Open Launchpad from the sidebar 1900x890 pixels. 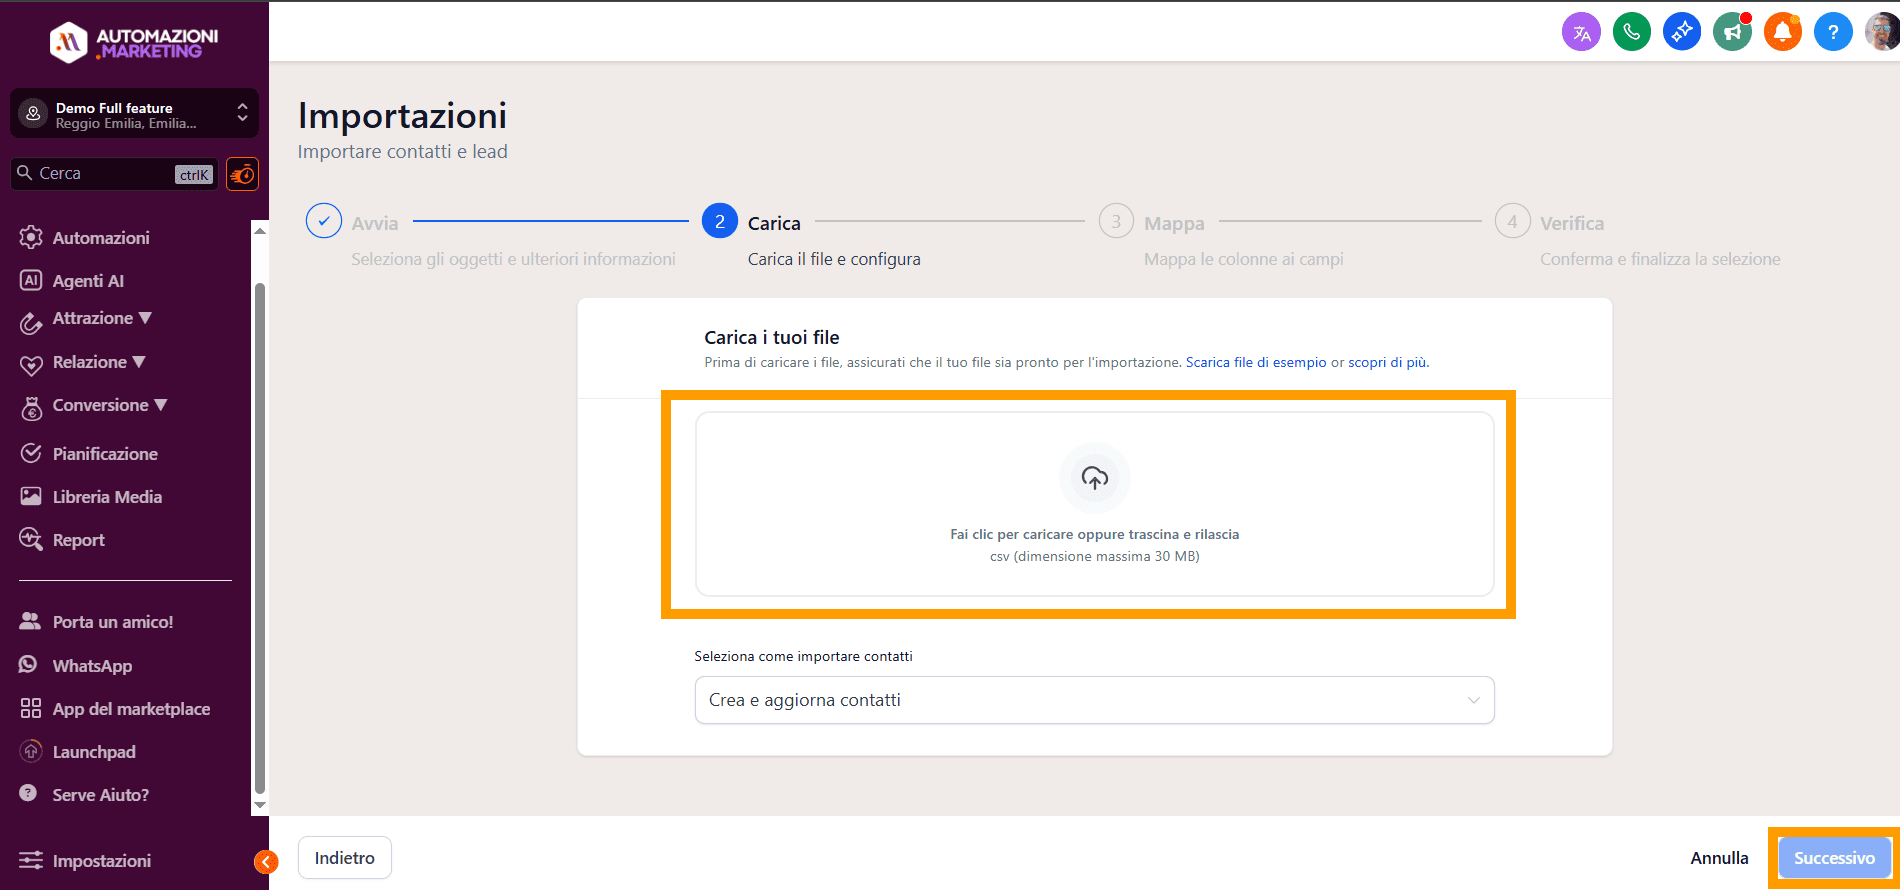point(94,752)
